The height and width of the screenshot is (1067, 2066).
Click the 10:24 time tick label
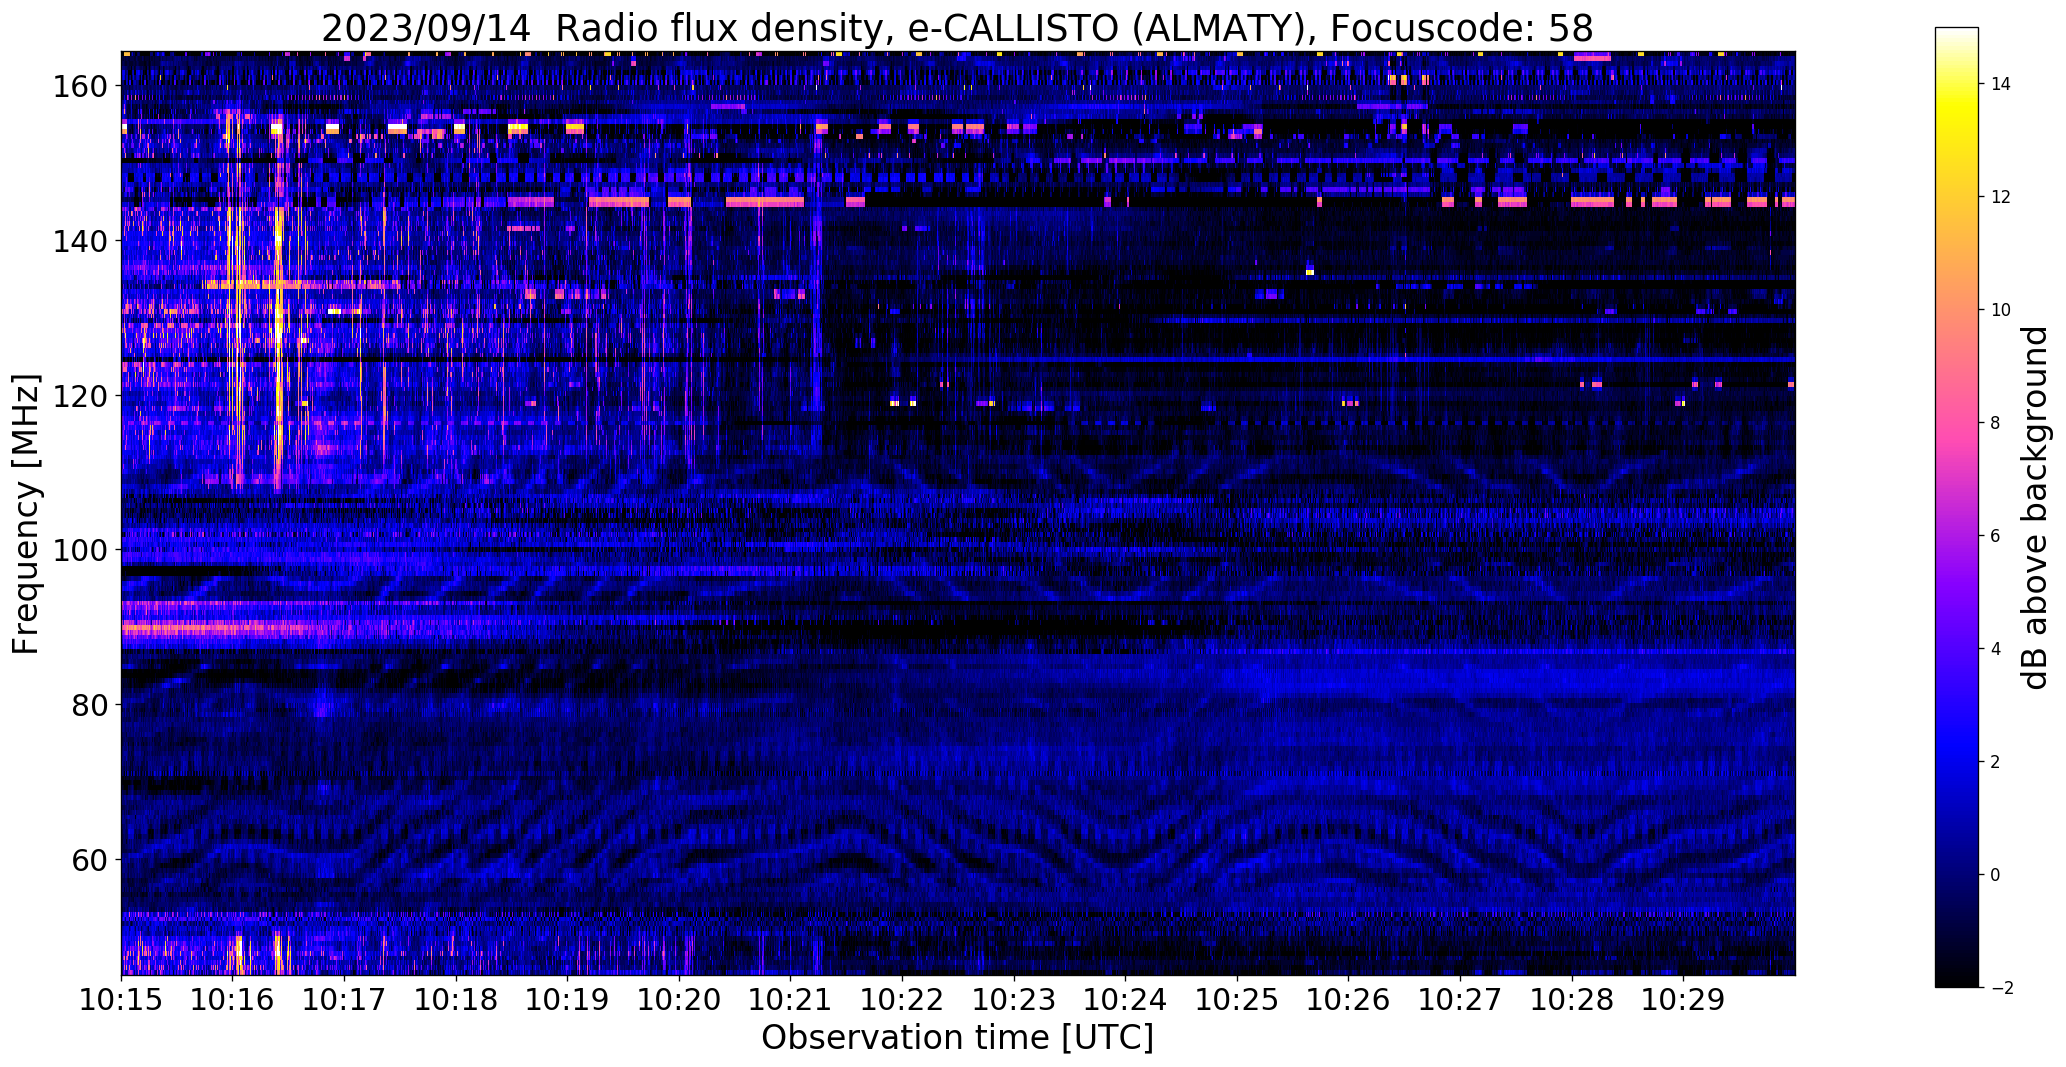(x=1125, y=999)
